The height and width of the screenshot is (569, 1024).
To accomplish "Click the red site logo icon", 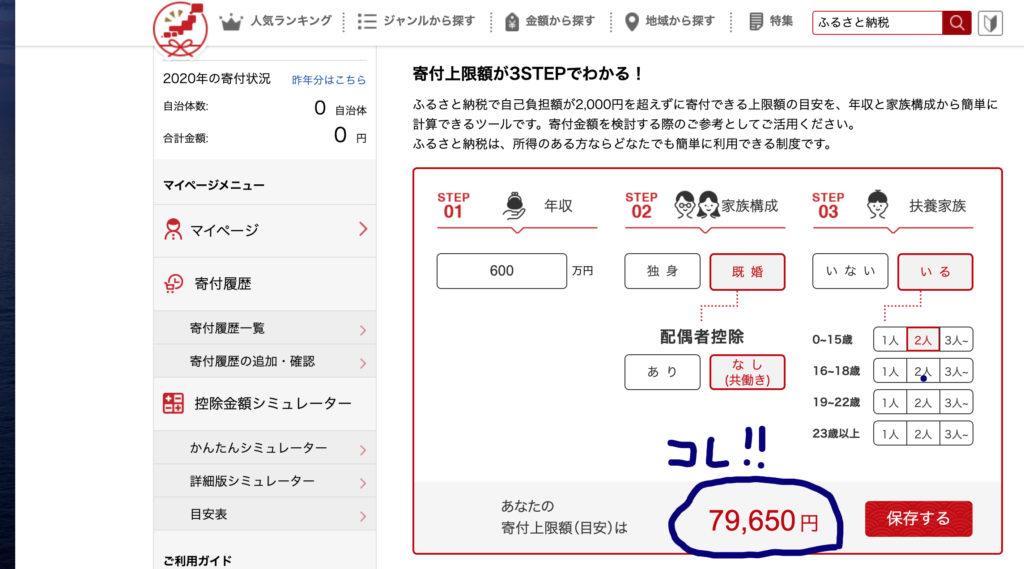I will coord(180,29).
